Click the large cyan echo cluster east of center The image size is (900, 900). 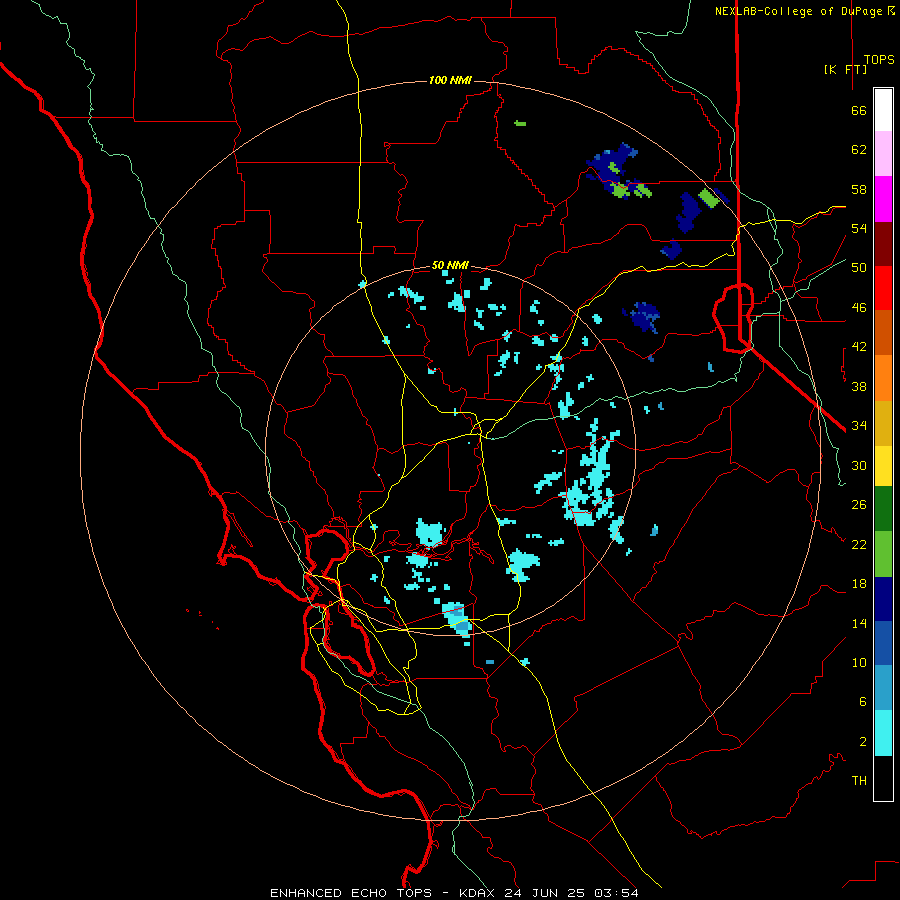point(592,474)
